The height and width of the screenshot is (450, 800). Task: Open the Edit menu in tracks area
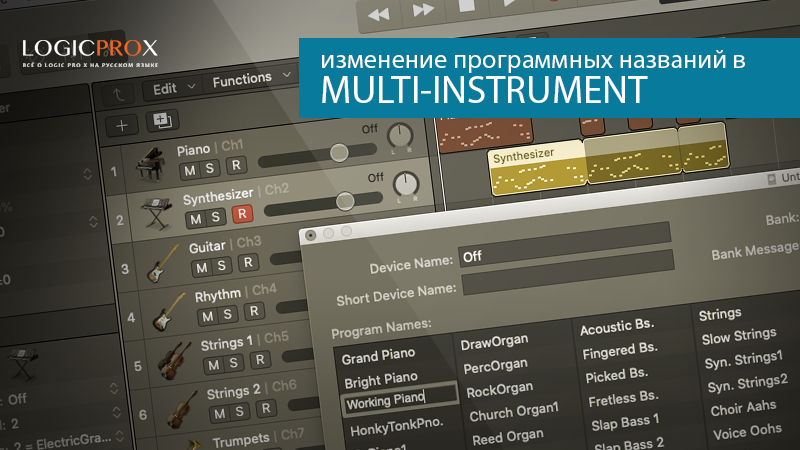point(173,88)
